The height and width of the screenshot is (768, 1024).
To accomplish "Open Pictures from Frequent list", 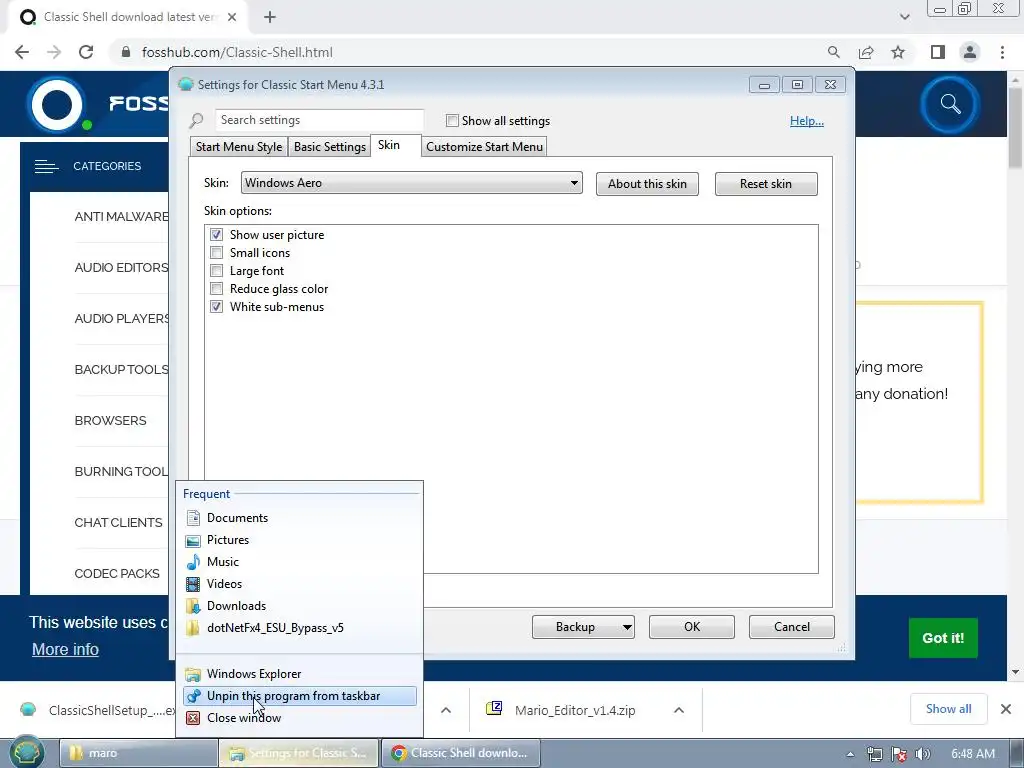I will tap(300, 540).
